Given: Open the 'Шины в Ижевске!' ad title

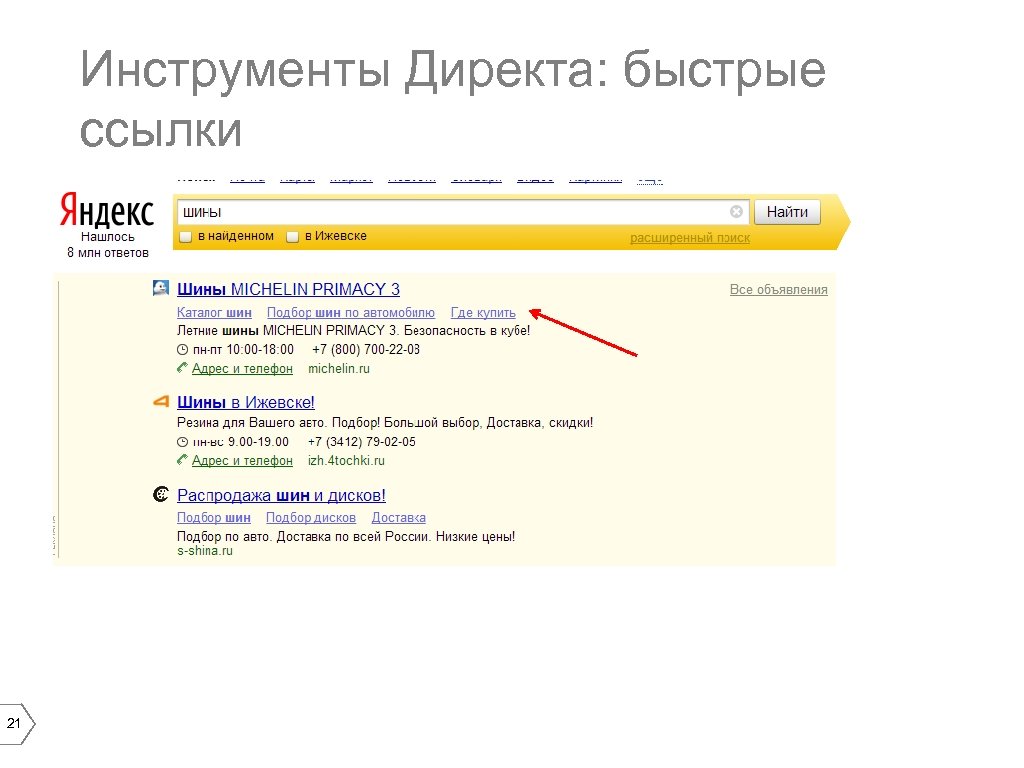Looking at the screenshot, I should click(x=246, y=402).
